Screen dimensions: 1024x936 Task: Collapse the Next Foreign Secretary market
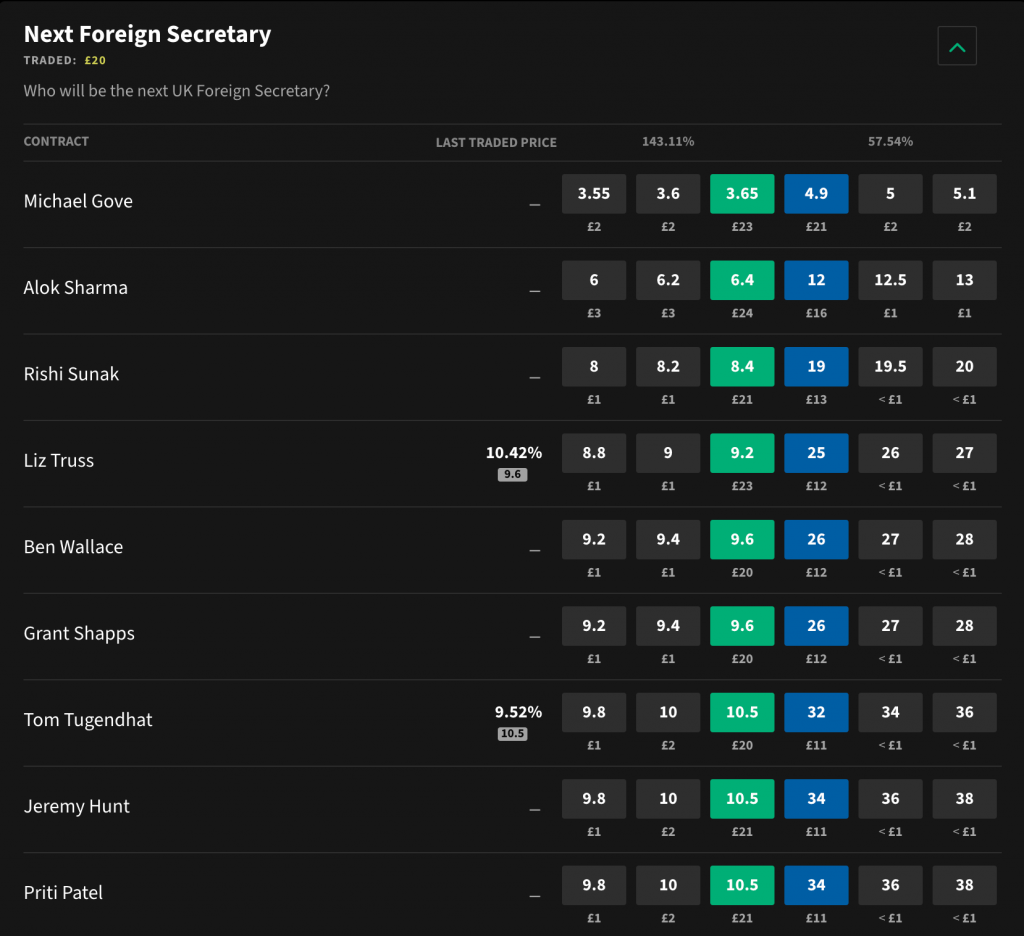coord(956,47)
